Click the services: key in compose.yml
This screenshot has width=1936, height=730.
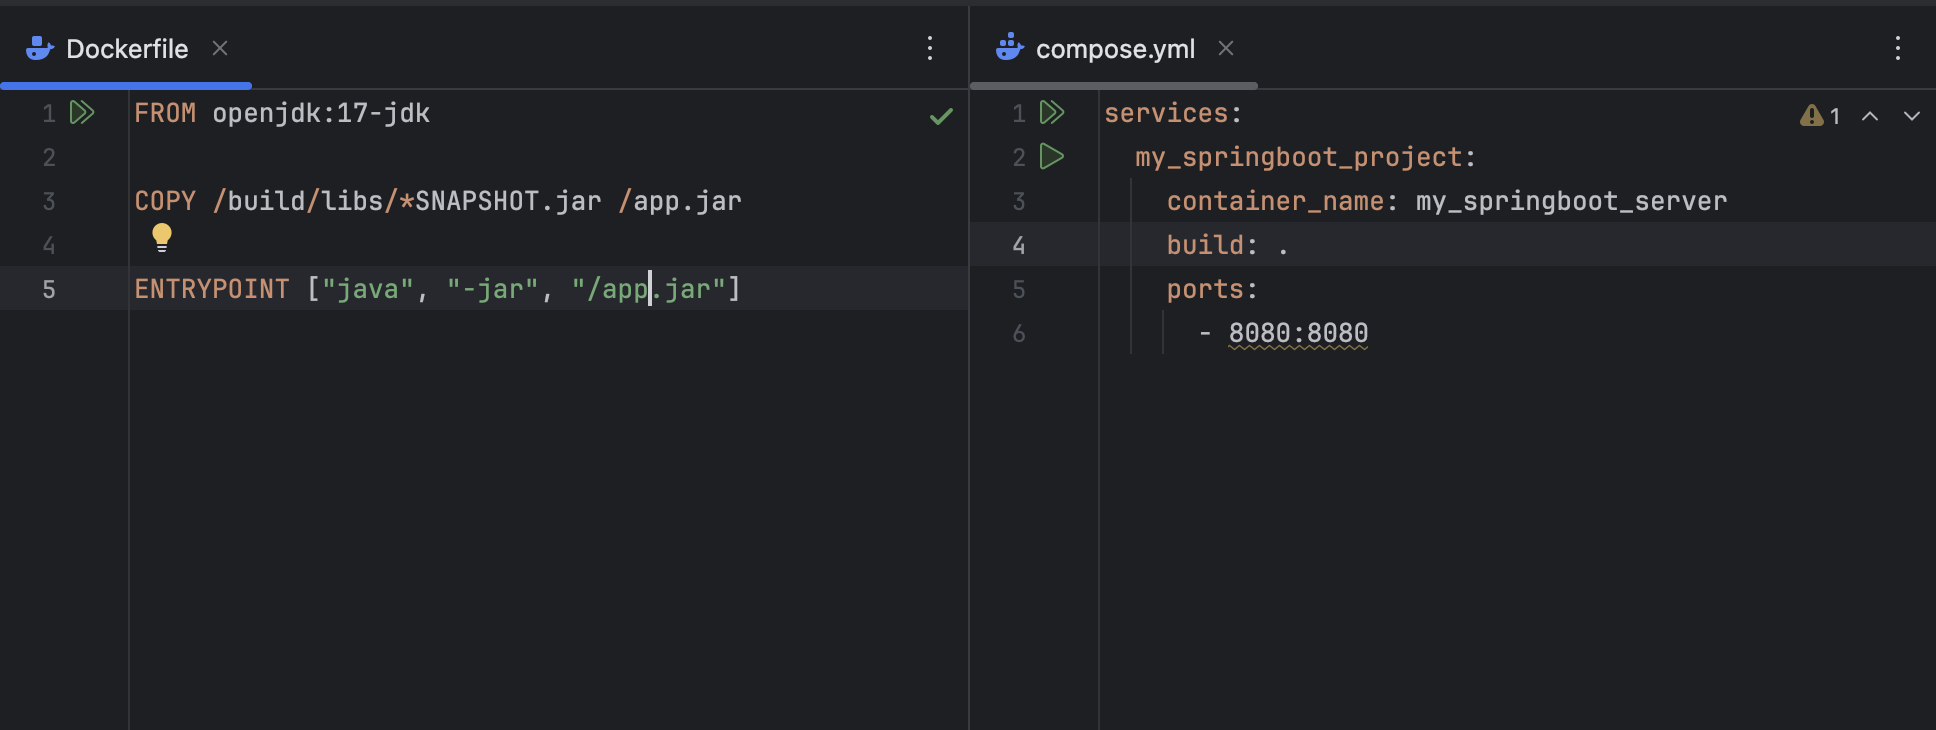coord(1173,113)
